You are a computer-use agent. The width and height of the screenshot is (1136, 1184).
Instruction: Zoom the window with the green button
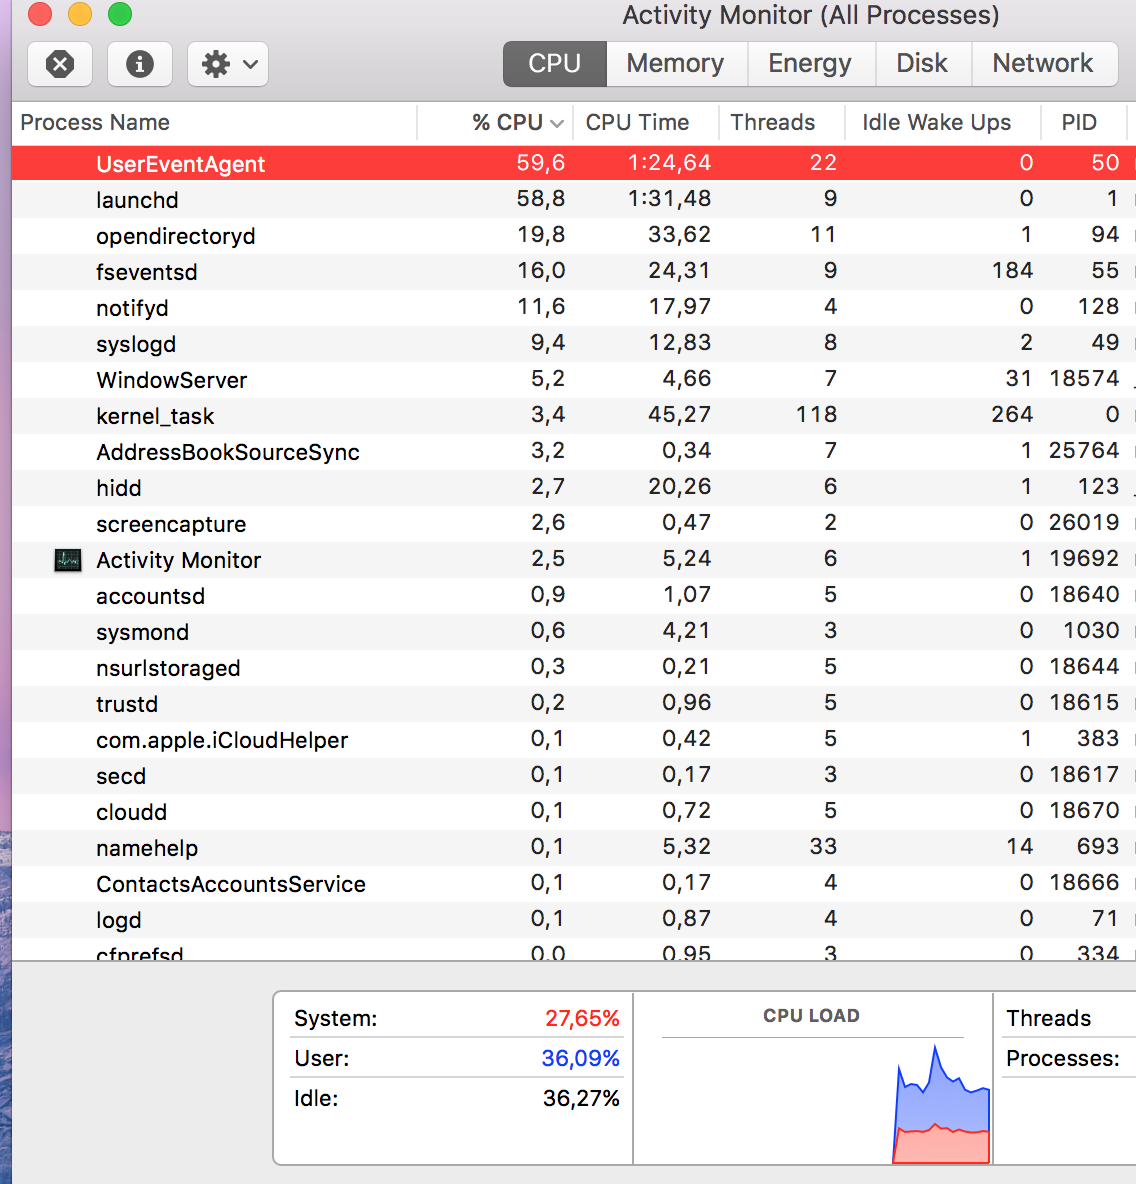119,14
